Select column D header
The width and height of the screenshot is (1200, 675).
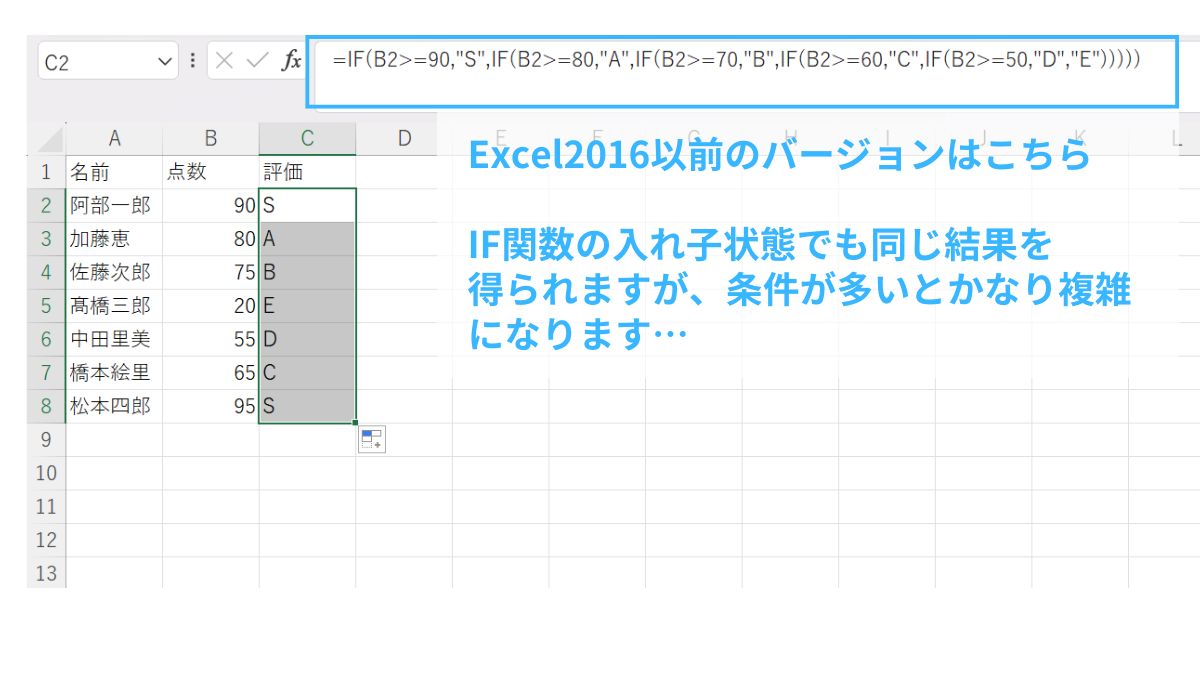404,139
